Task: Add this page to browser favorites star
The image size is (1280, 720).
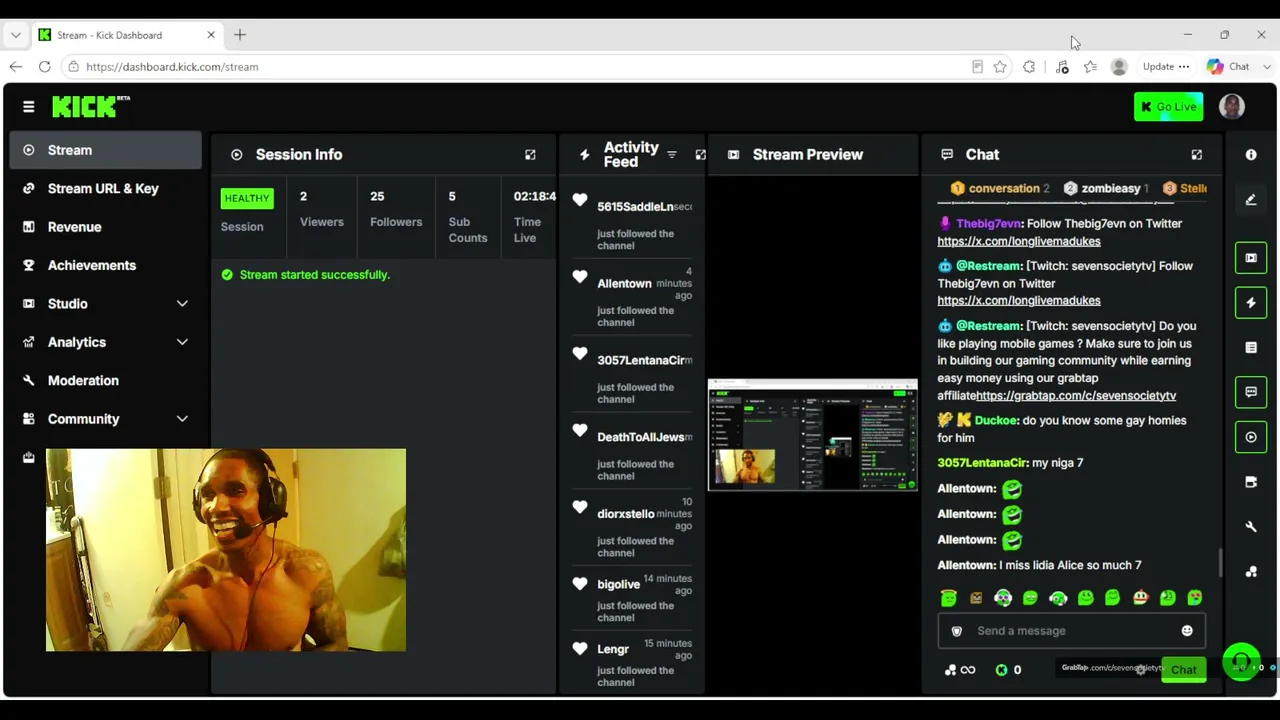Action: (x=1000, y=67)
